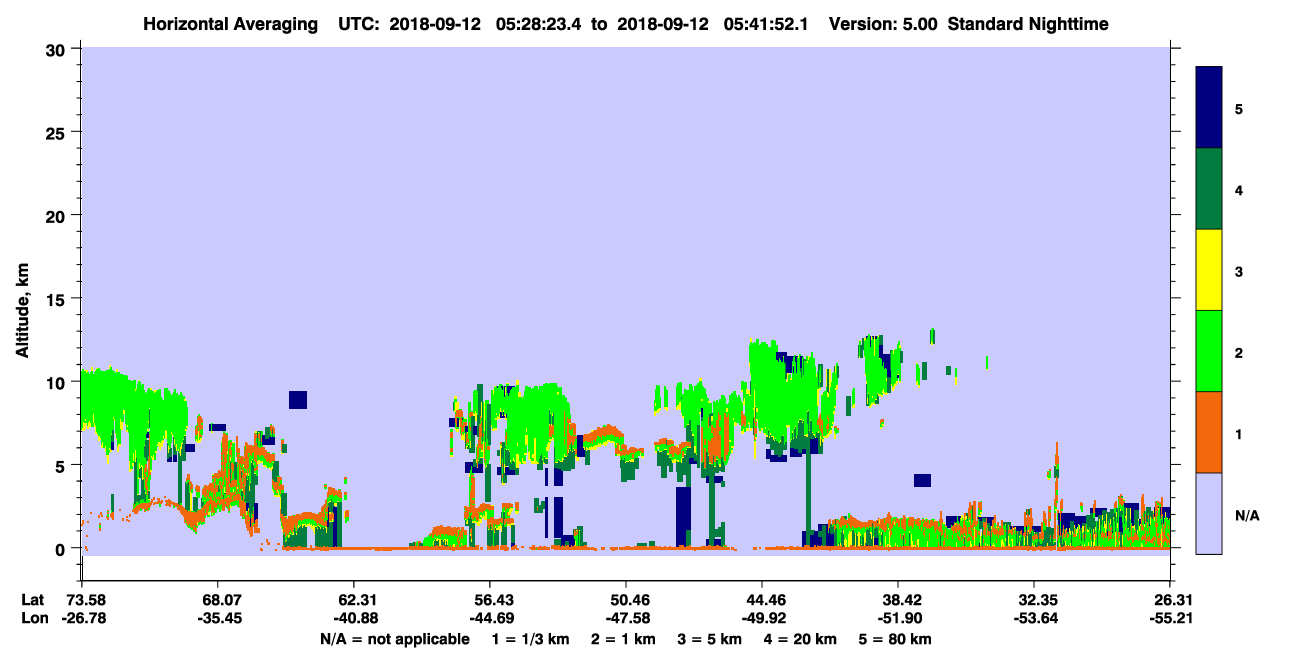
Task: Click longitude value -53.64
Action: coord(1034,618)
